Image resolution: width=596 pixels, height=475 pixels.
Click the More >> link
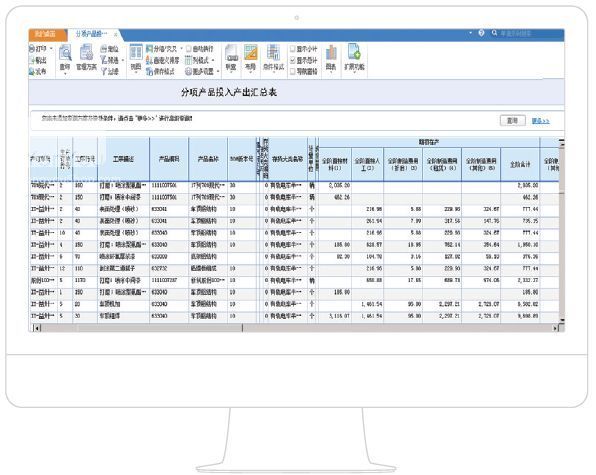tap(541, 121)
